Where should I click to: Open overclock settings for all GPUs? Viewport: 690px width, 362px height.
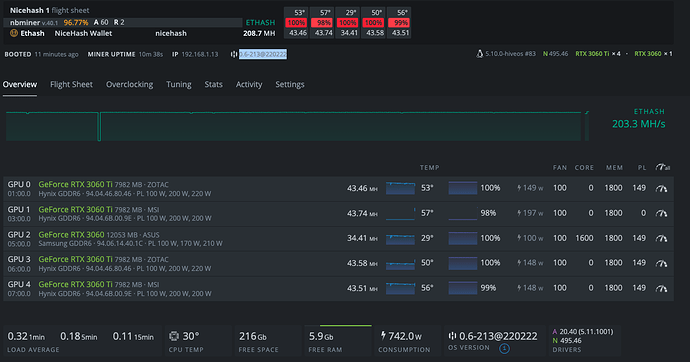[x=662, y=167]
